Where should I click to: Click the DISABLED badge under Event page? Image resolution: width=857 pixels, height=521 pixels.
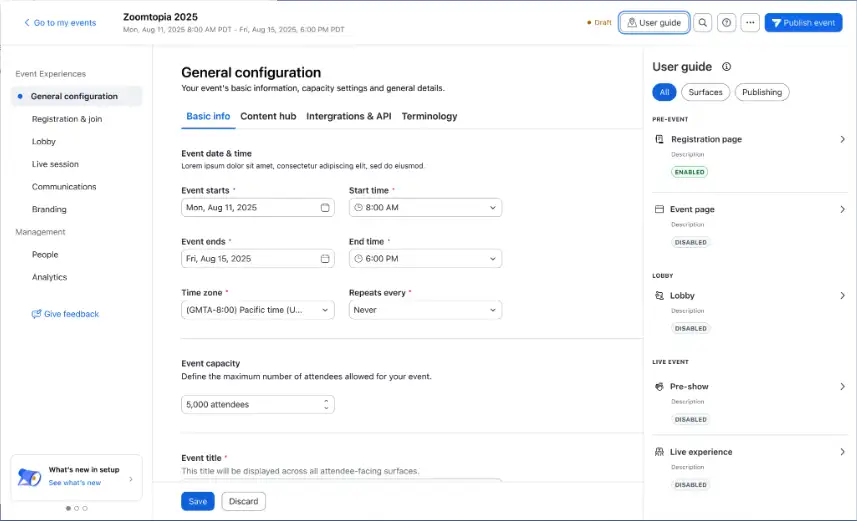(x=690, y=242)
